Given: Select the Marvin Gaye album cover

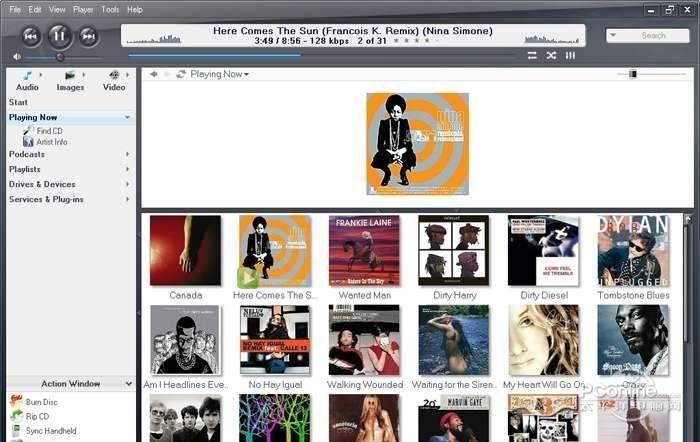Looking at the screenshot, I should [x=454, y=418].
